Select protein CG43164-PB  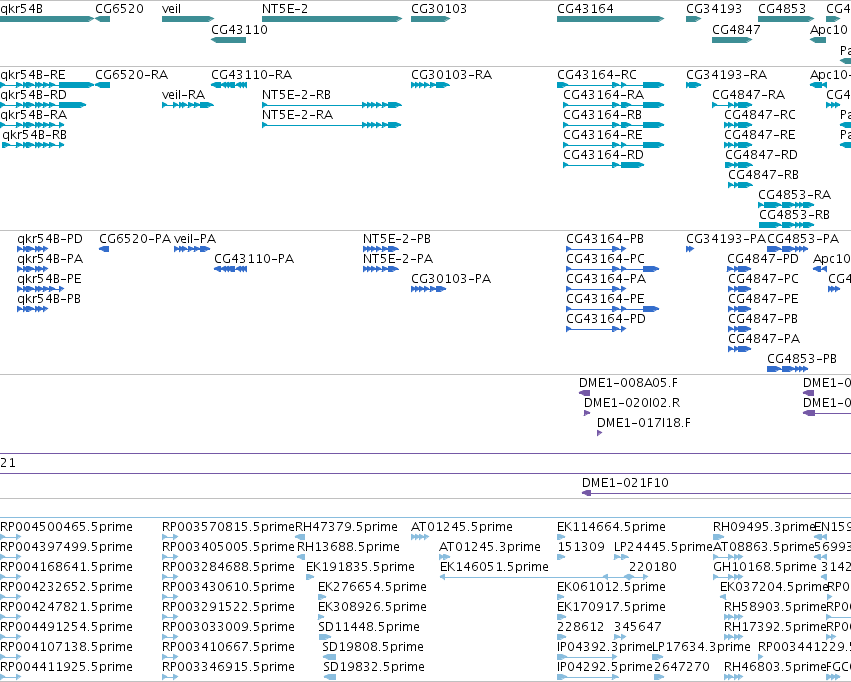pos(596,249)
